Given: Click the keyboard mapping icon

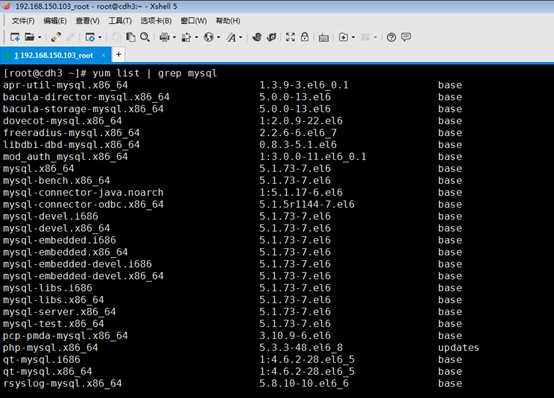Looking at the screenshot, I should [x=324, y=37].
